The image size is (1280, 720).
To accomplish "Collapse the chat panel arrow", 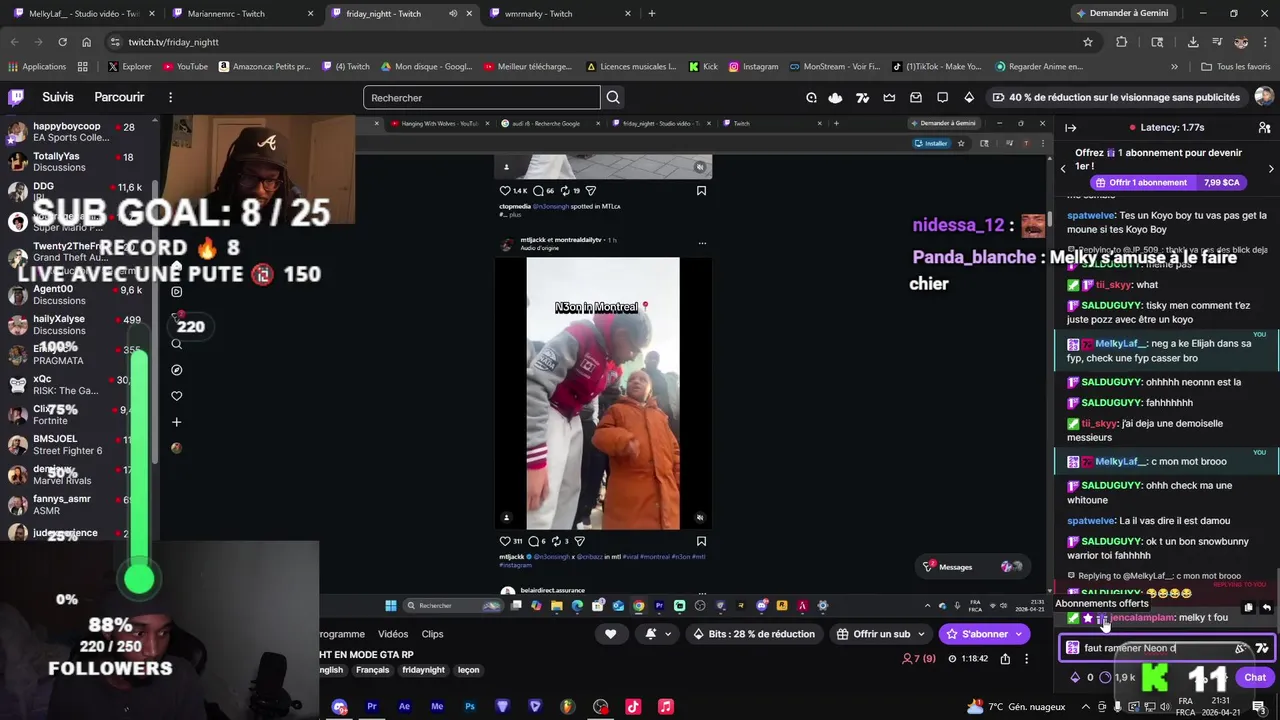I will (x=1070, y=128).
